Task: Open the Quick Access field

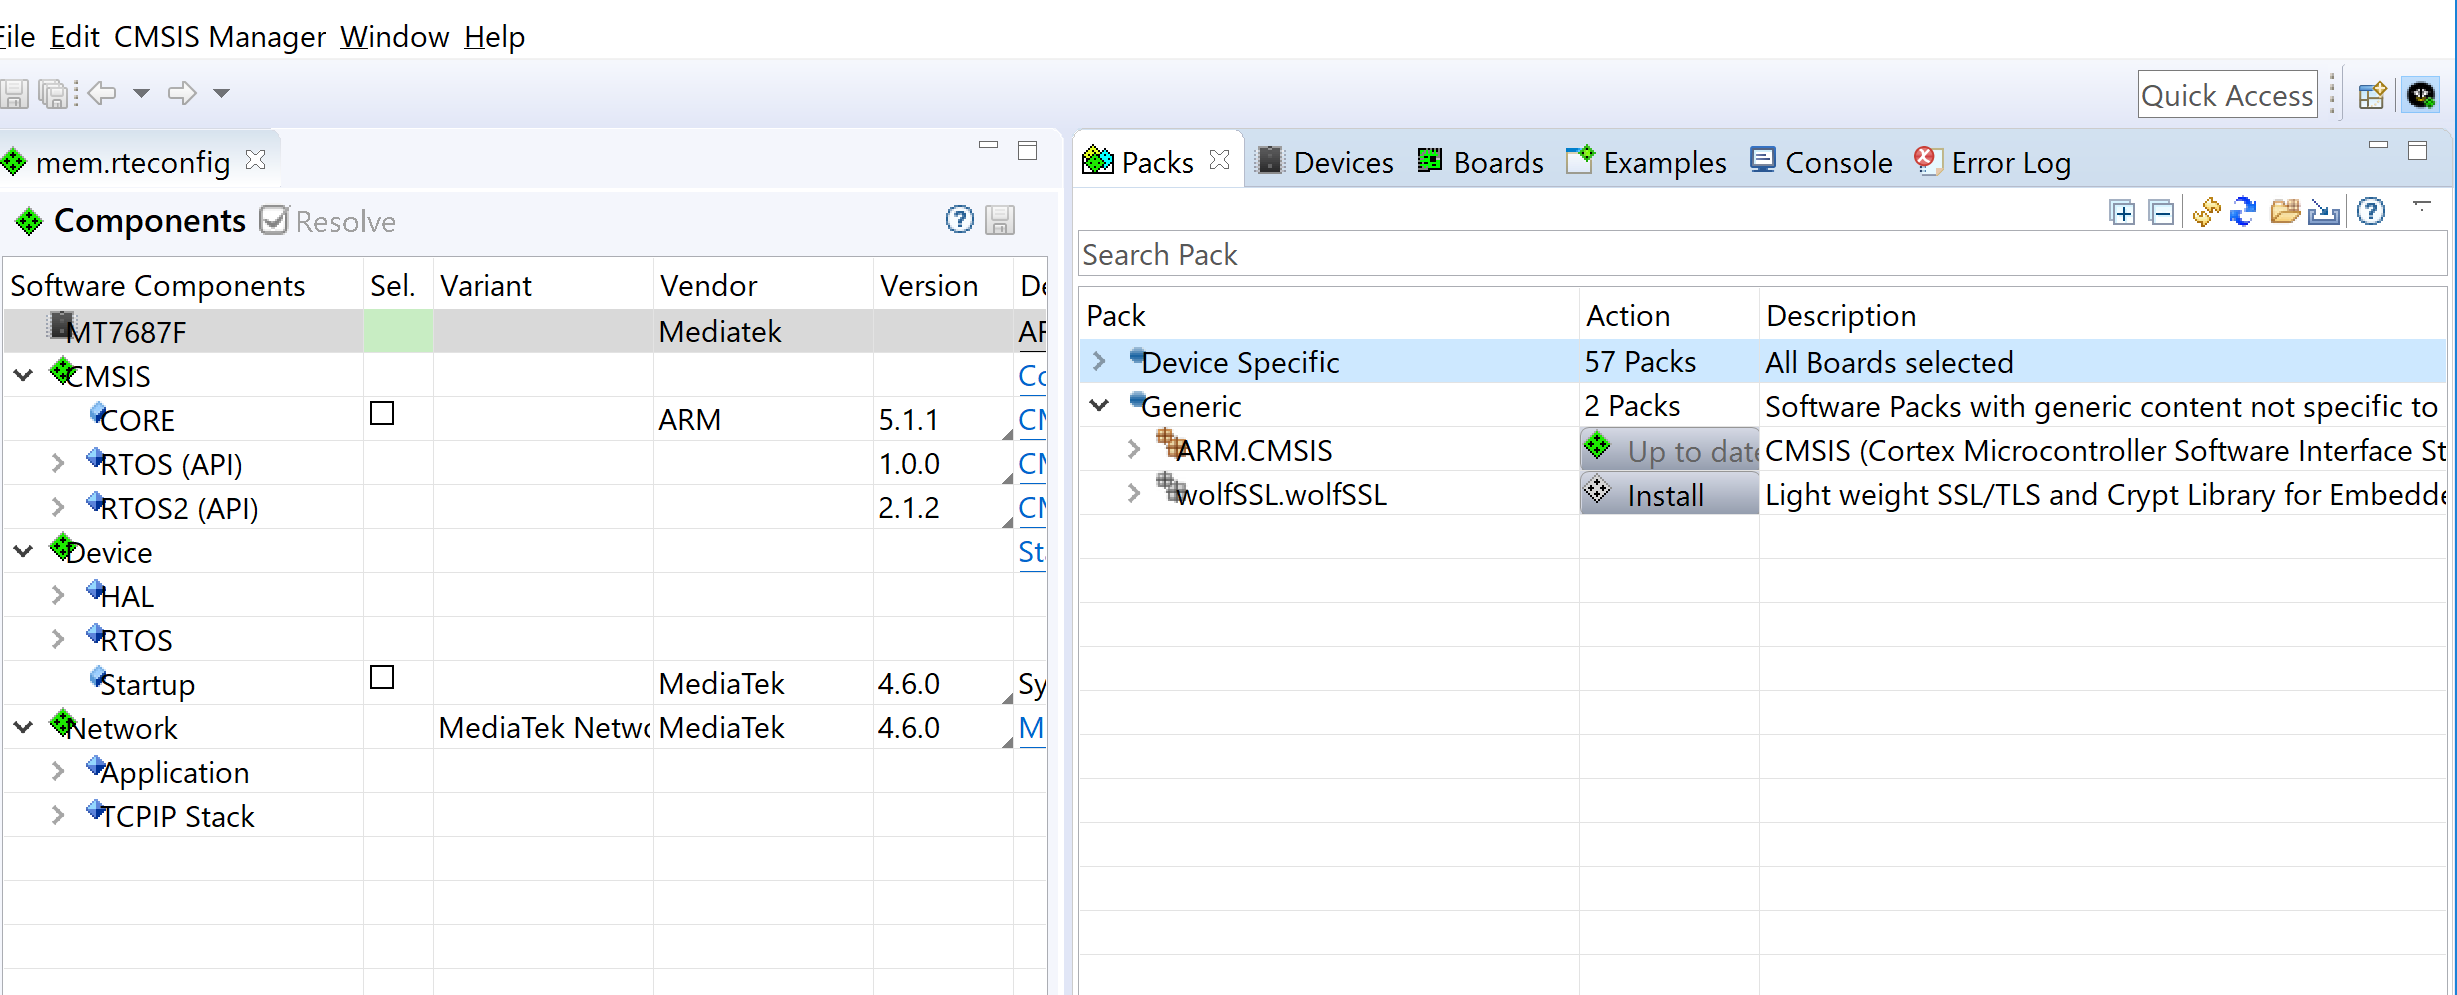Action: tap(2227, 94)
